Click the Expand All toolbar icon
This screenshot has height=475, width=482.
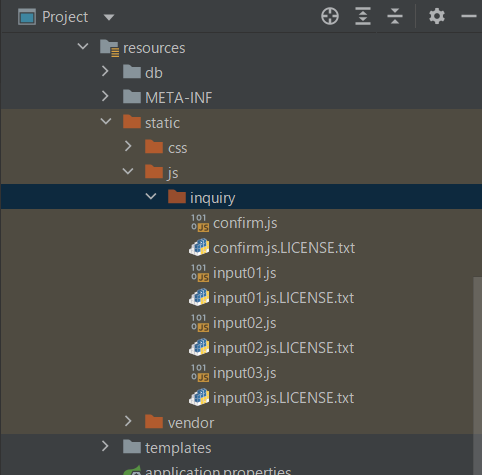point(363,16)
